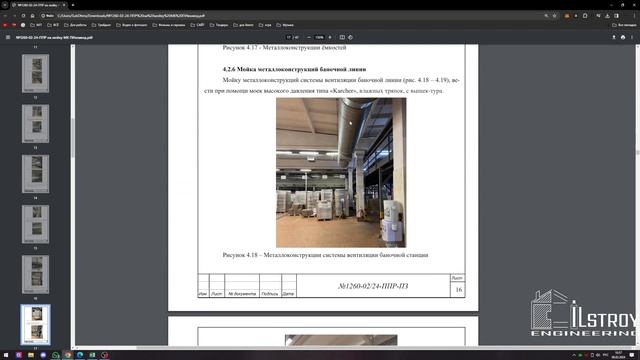
Task: Open the zoom magnifier icon in address bar
Action: click(x=546, y=16)
